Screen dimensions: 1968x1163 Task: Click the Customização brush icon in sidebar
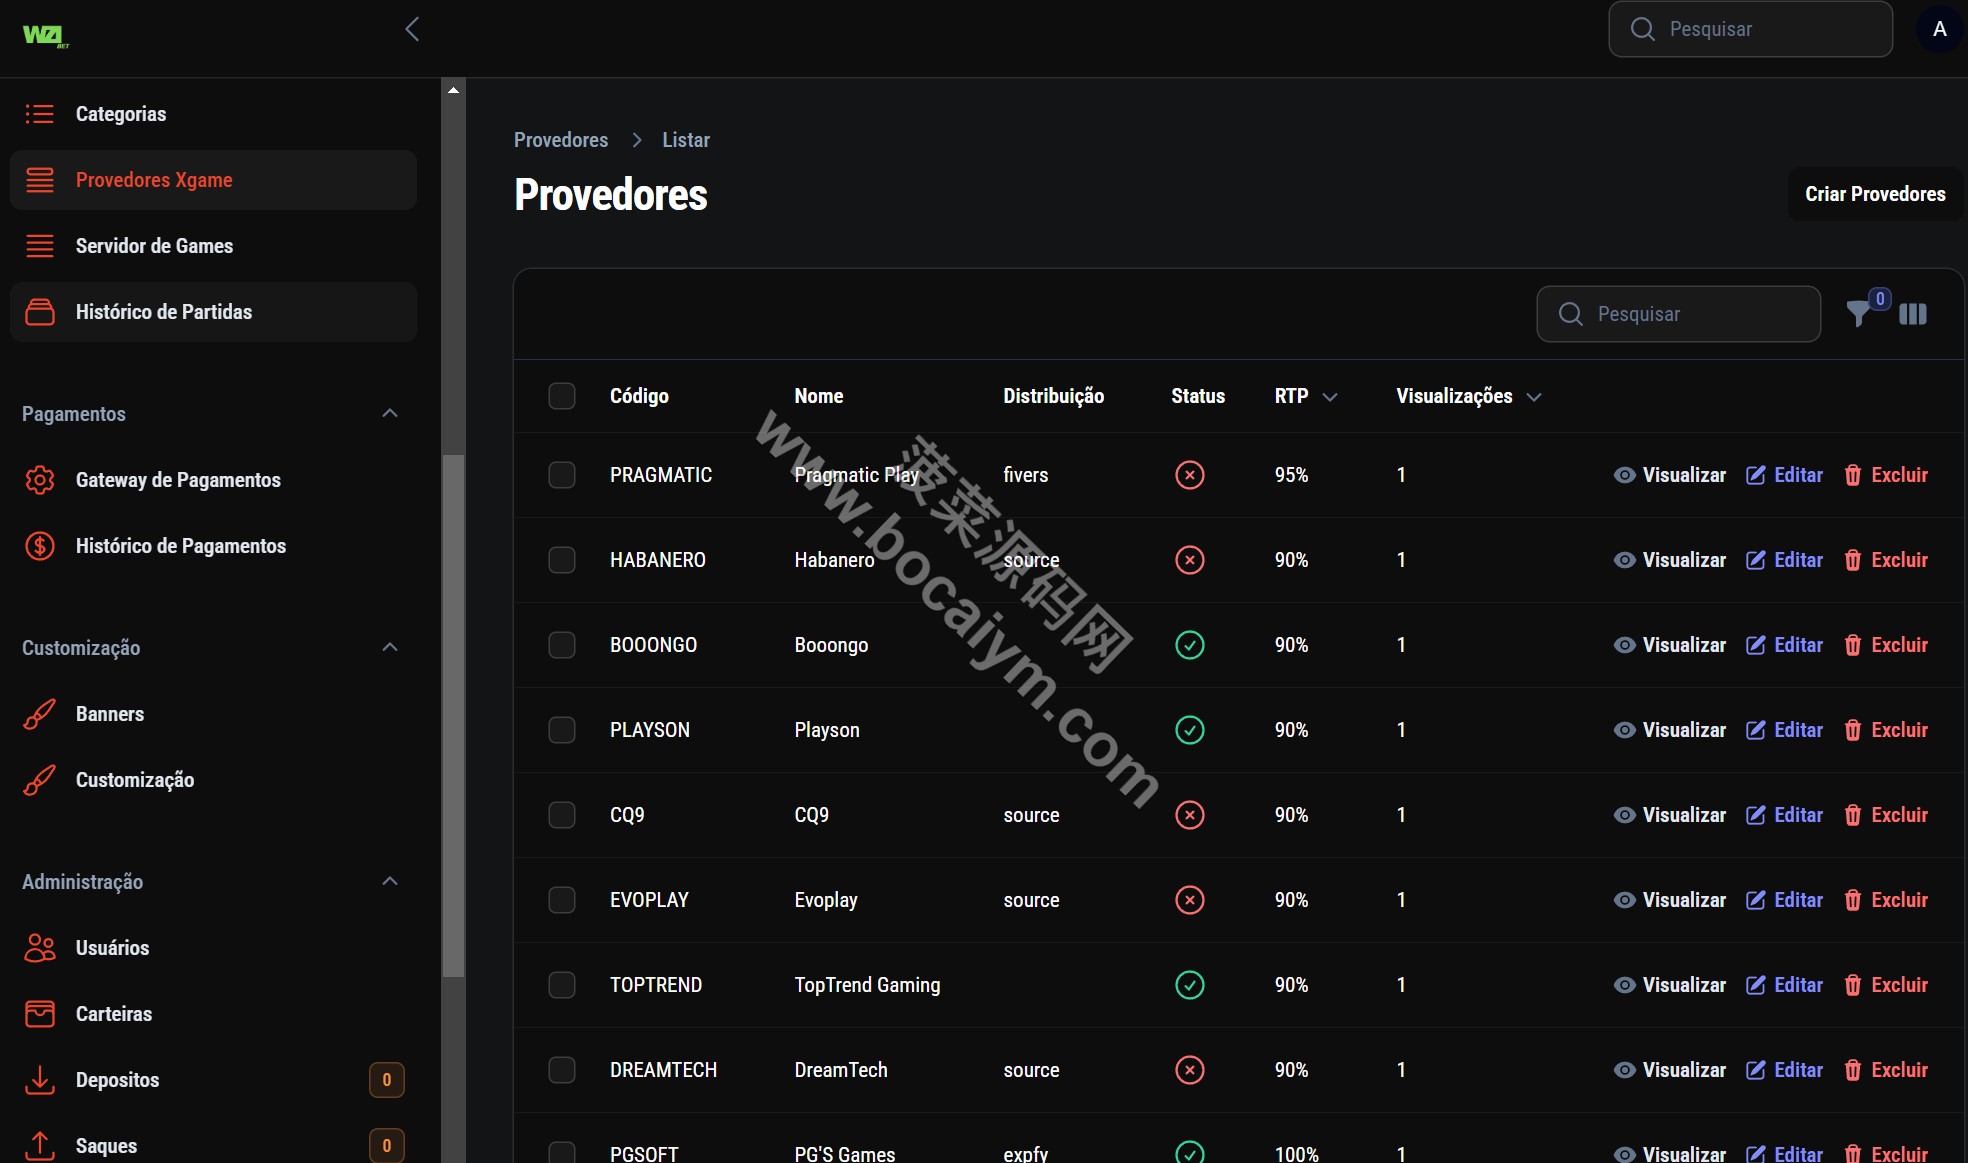[x=40, y=780]
